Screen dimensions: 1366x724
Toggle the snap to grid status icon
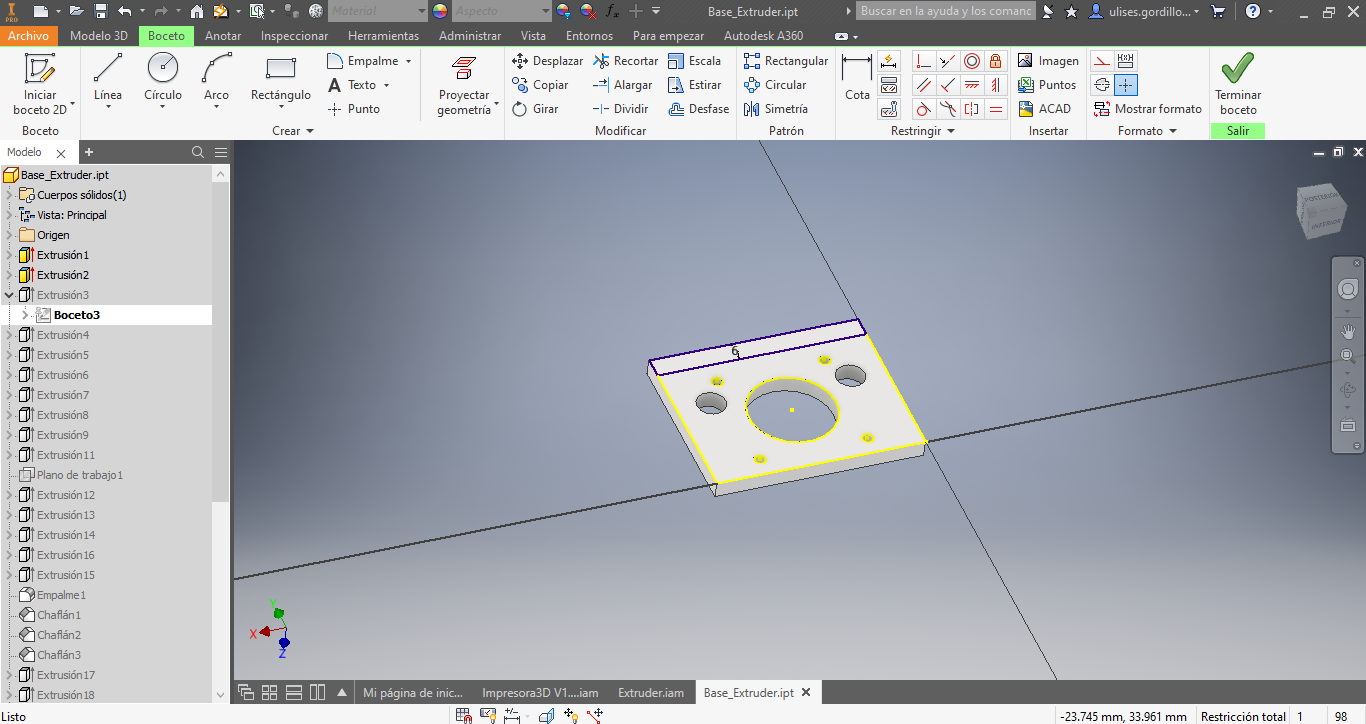coord(464,715)
